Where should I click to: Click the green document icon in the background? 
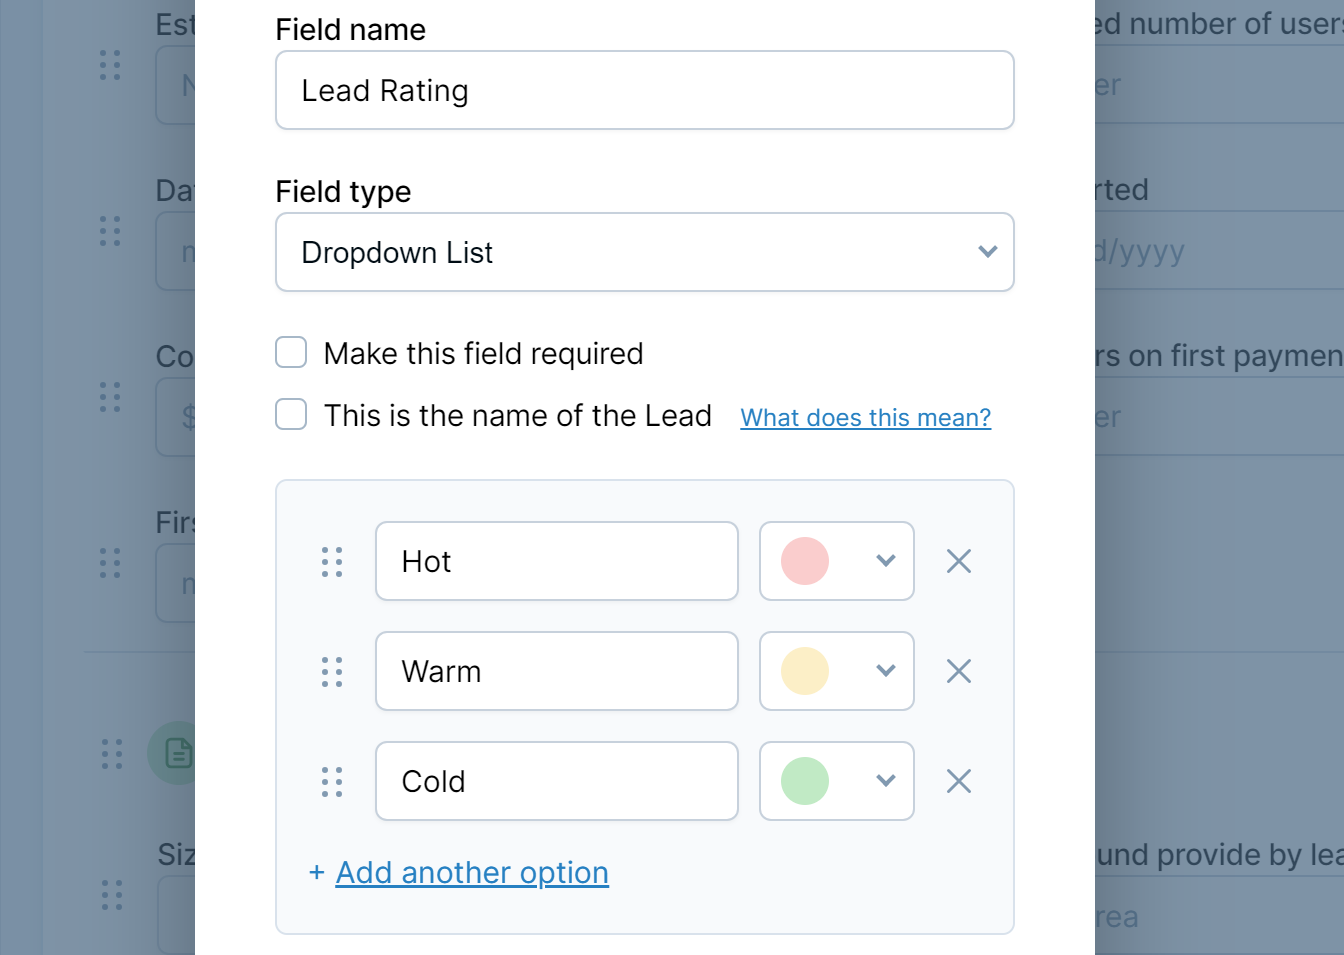click(177, 753)
